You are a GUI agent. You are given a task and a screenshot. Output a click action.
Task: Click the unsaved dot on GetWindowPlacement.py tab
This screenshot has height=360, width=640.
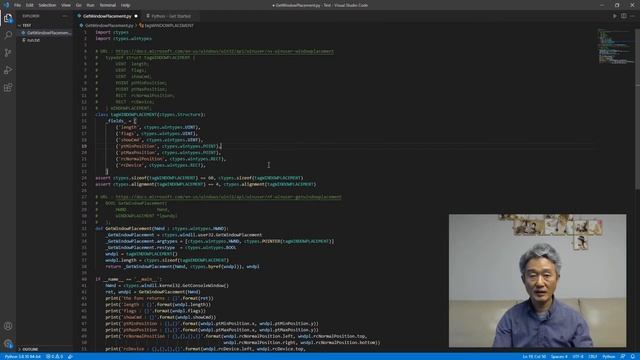pyautogui.click(x=136, y=16)
